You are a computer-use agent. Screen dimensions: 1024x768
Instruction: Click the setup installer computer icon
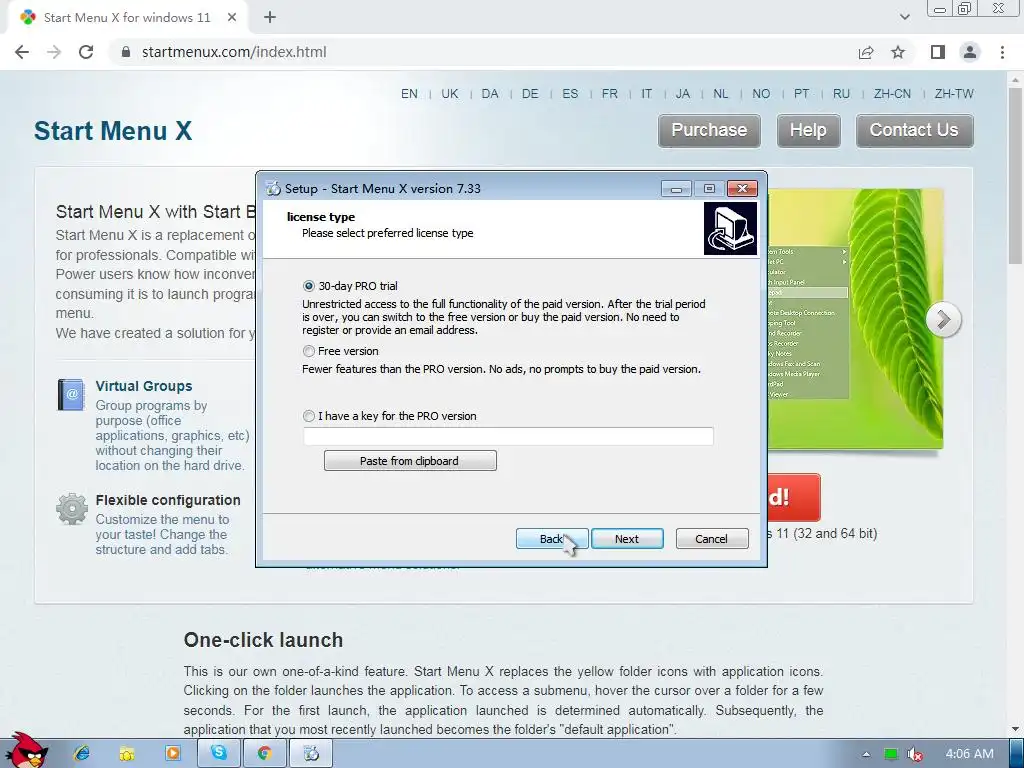(730, 228)
